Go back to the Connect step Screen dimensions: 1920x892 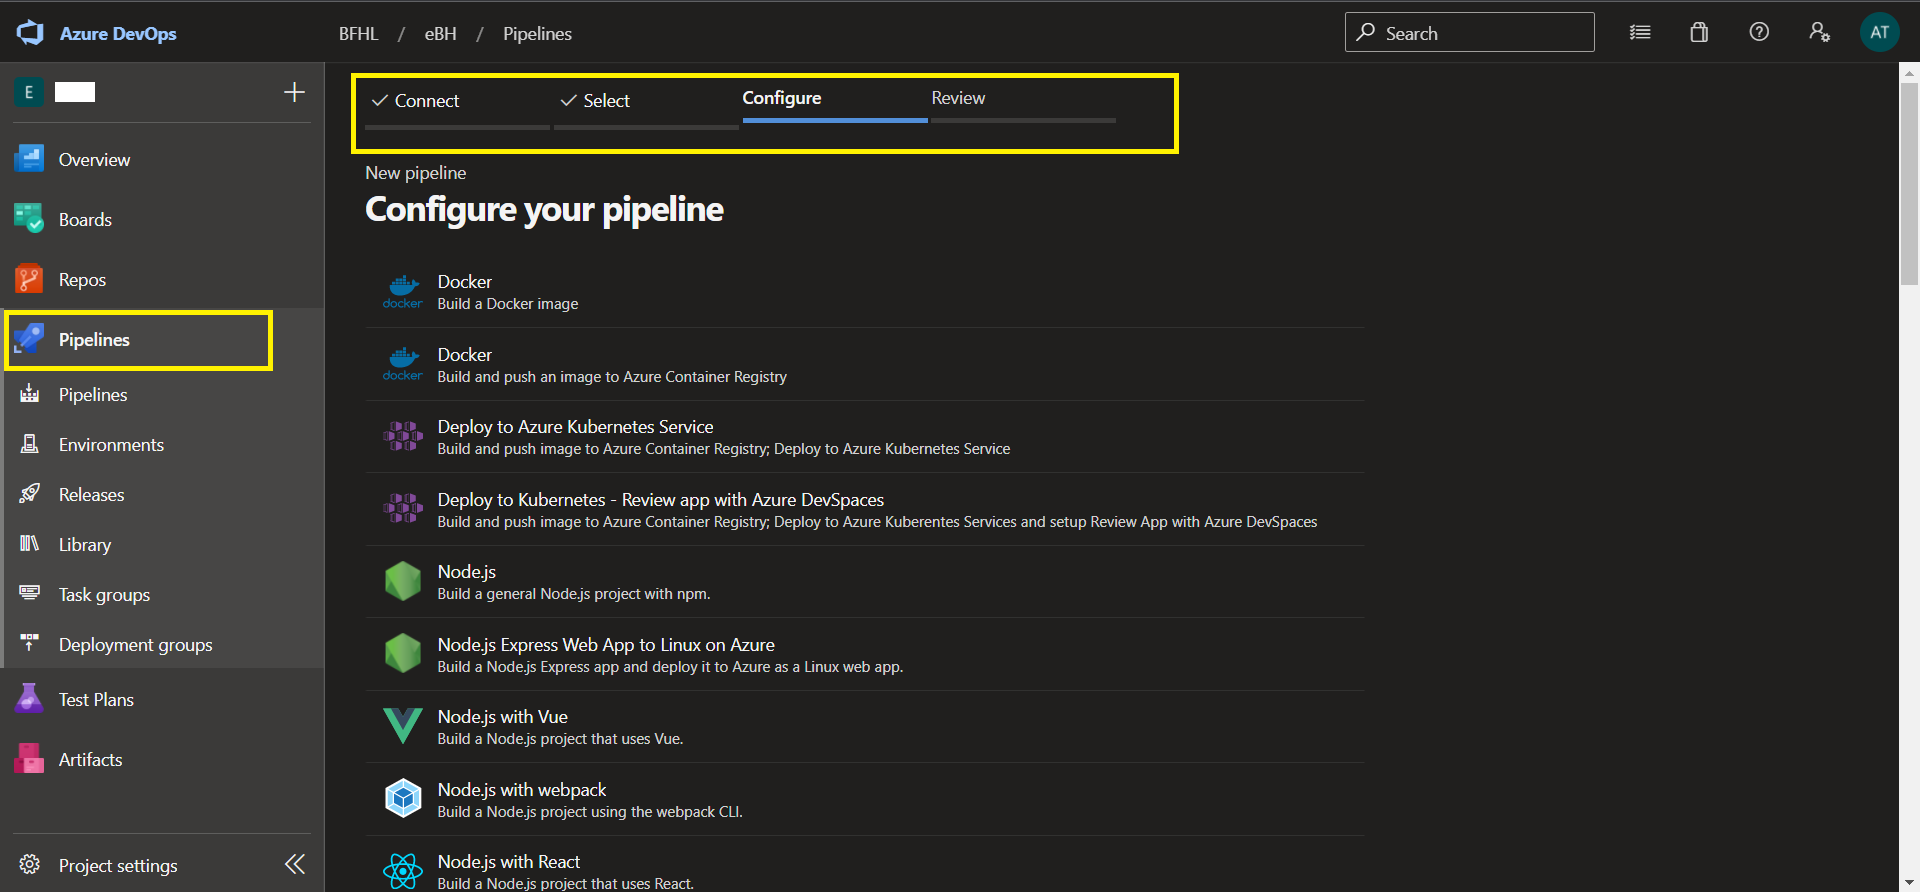coord(426,101)
